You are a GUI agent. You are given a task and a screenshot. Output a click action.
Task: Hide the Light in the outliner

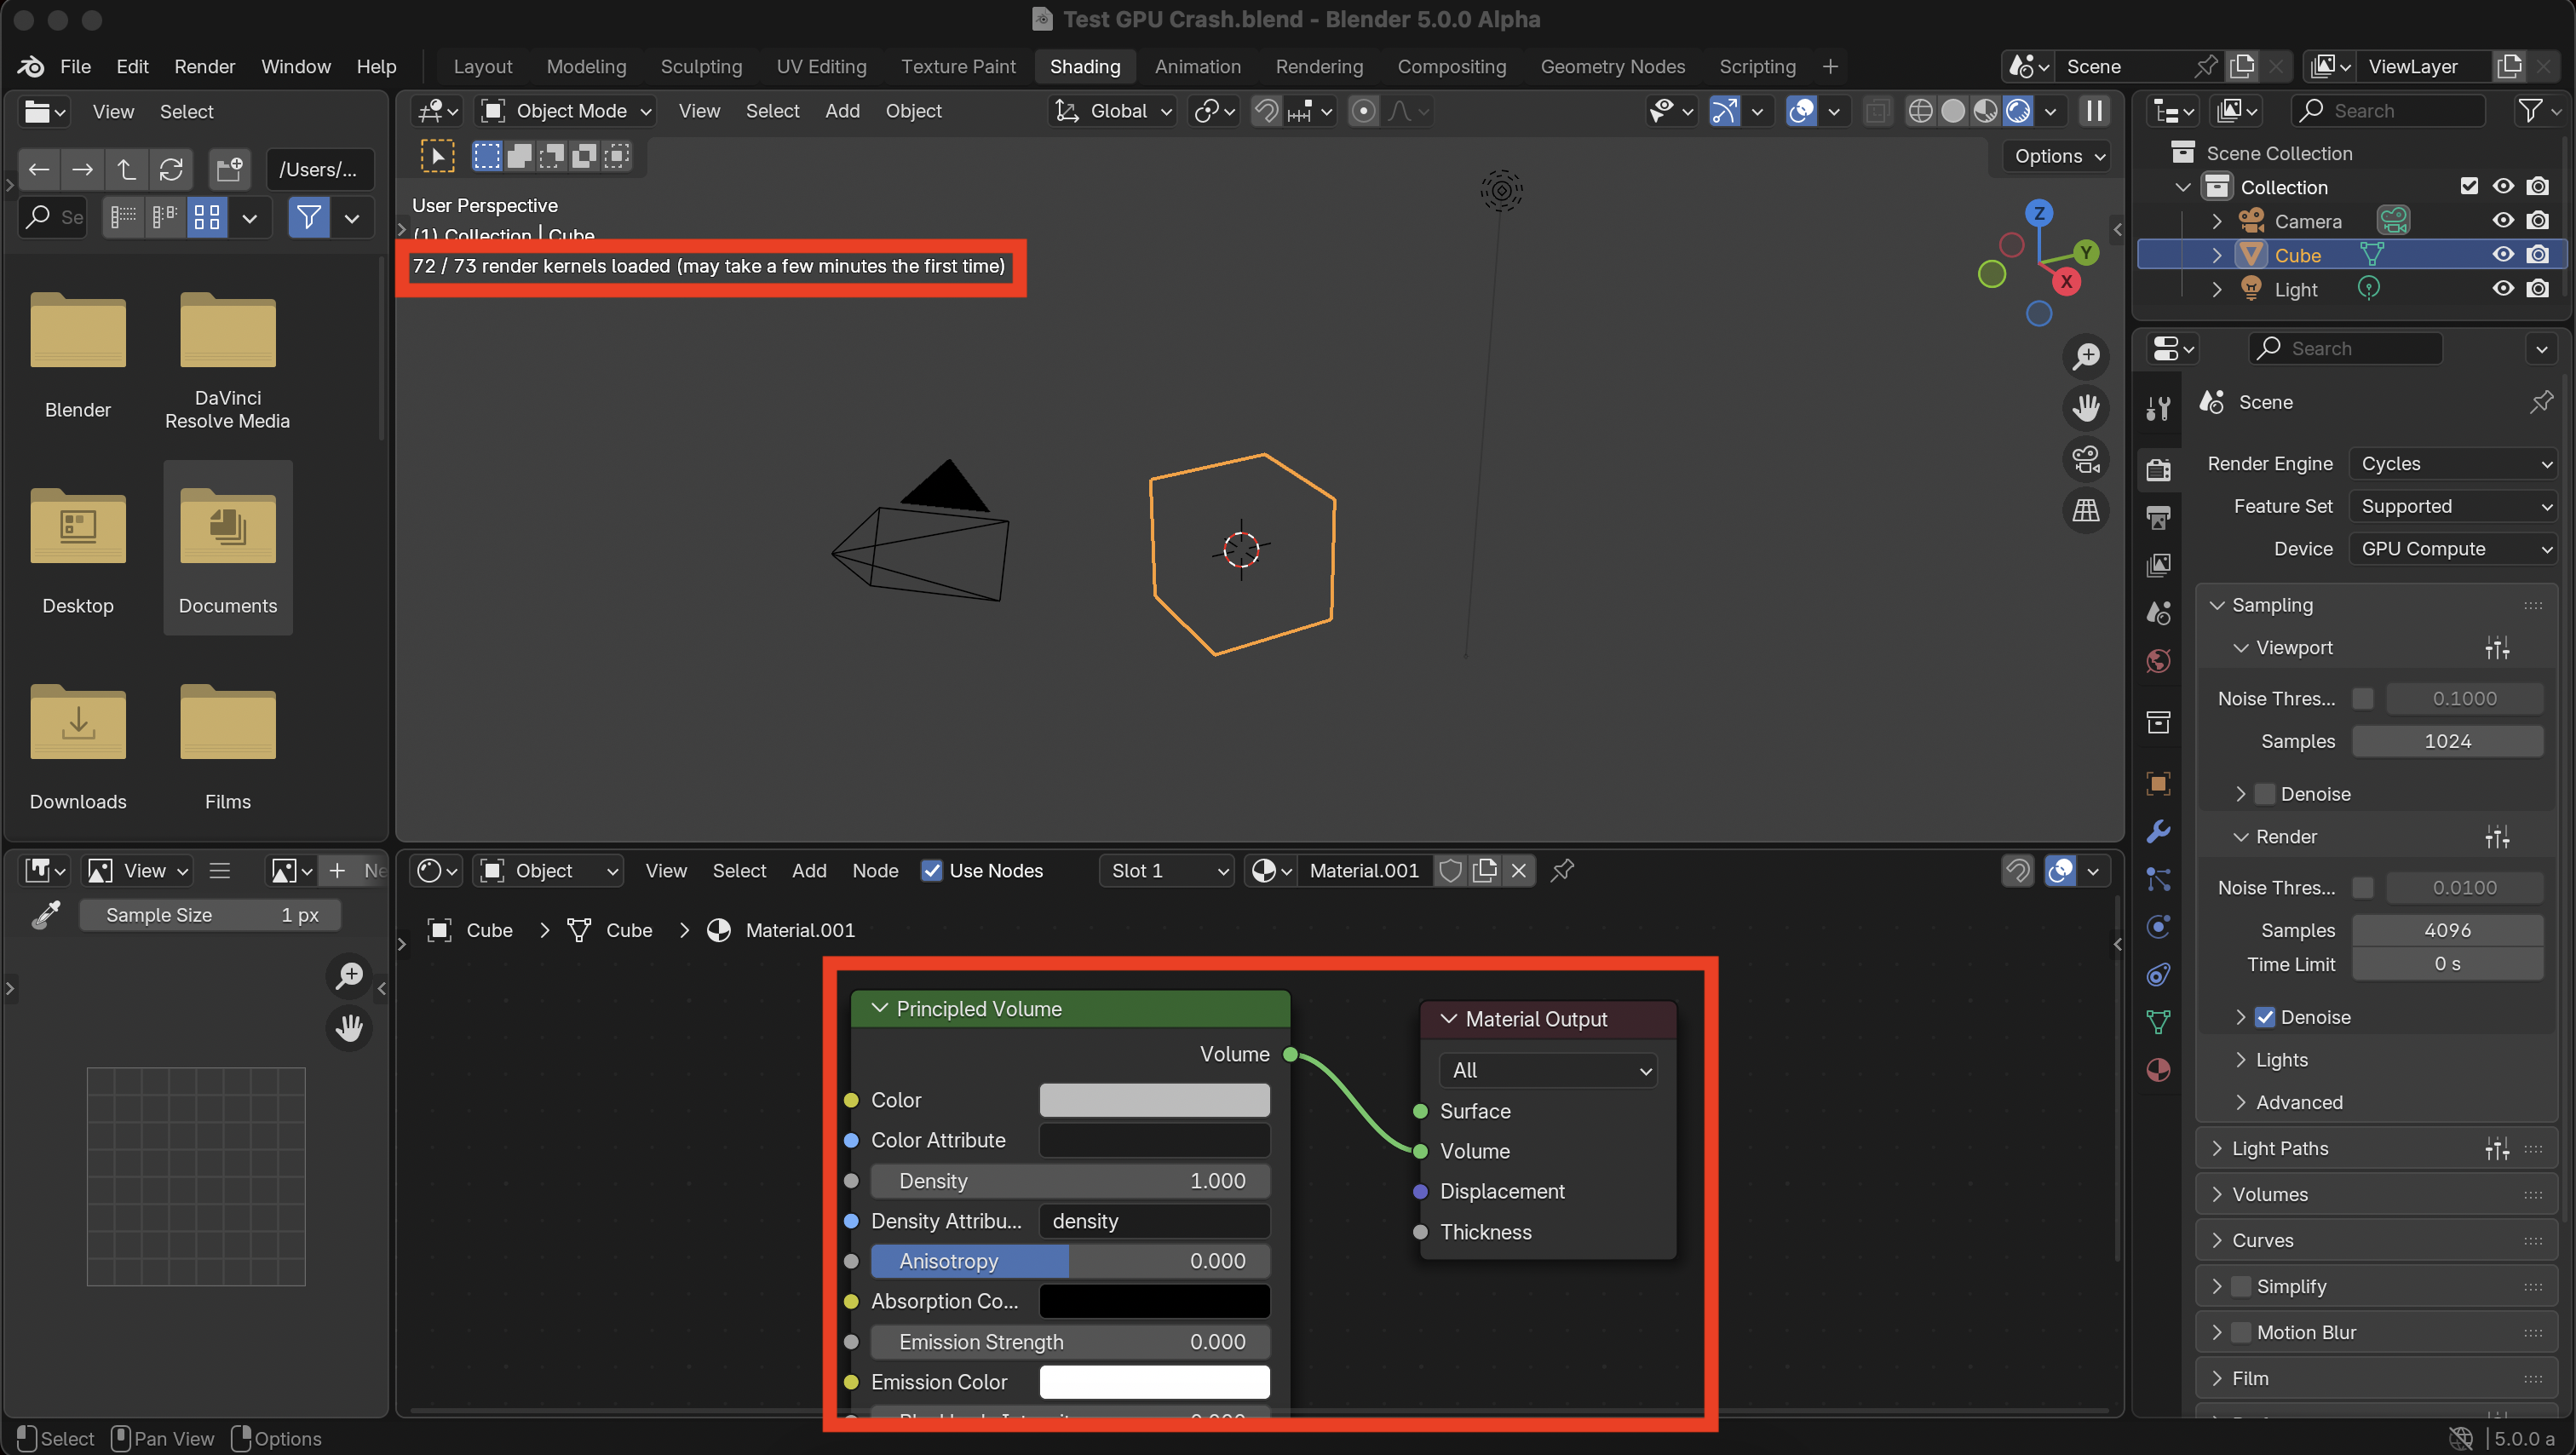(x=2503, y=289)
